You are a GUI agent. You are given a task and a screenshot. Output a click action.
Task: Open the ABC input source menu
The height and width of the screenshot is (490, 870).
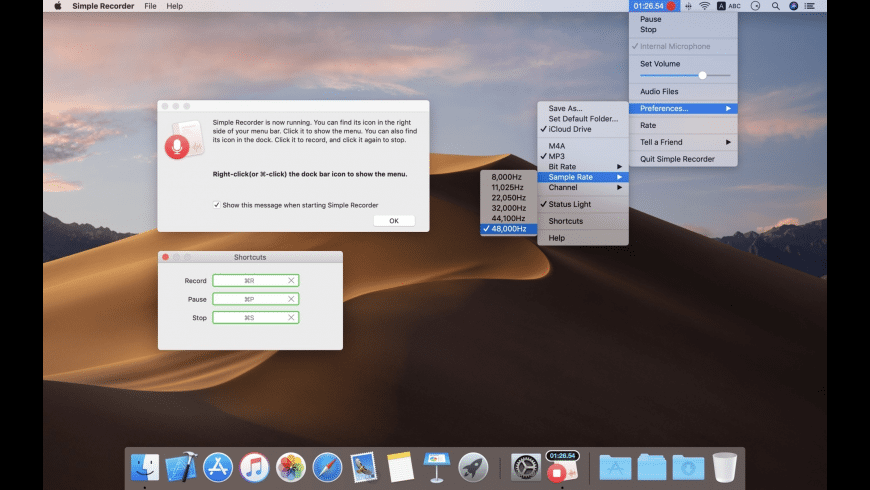(729, 6)
